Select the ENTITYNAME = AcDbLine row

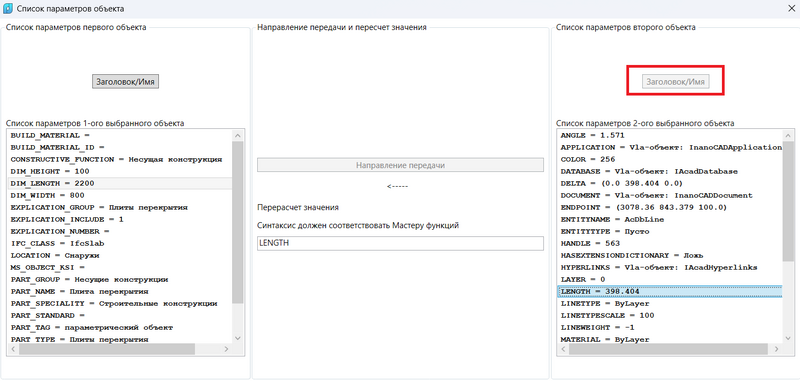(x=669, y=219)
